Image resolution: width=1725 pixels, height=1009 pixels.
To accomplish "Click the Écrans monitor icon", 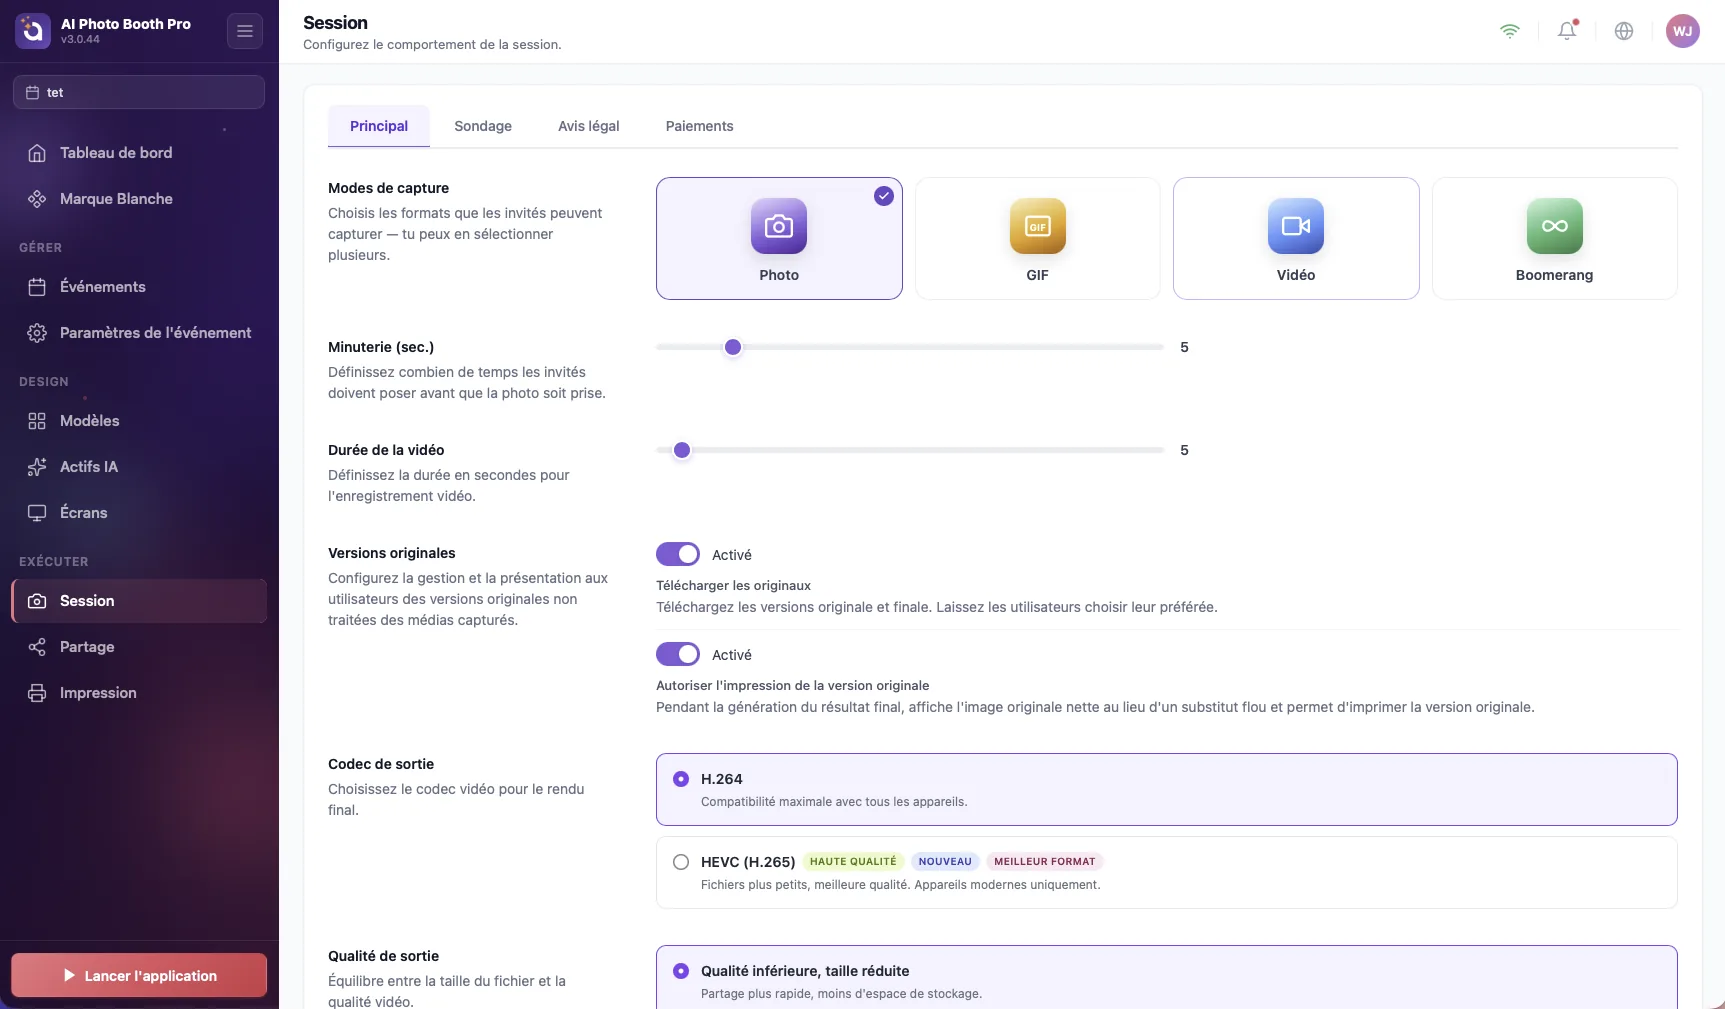I will (x=37, y=513).
